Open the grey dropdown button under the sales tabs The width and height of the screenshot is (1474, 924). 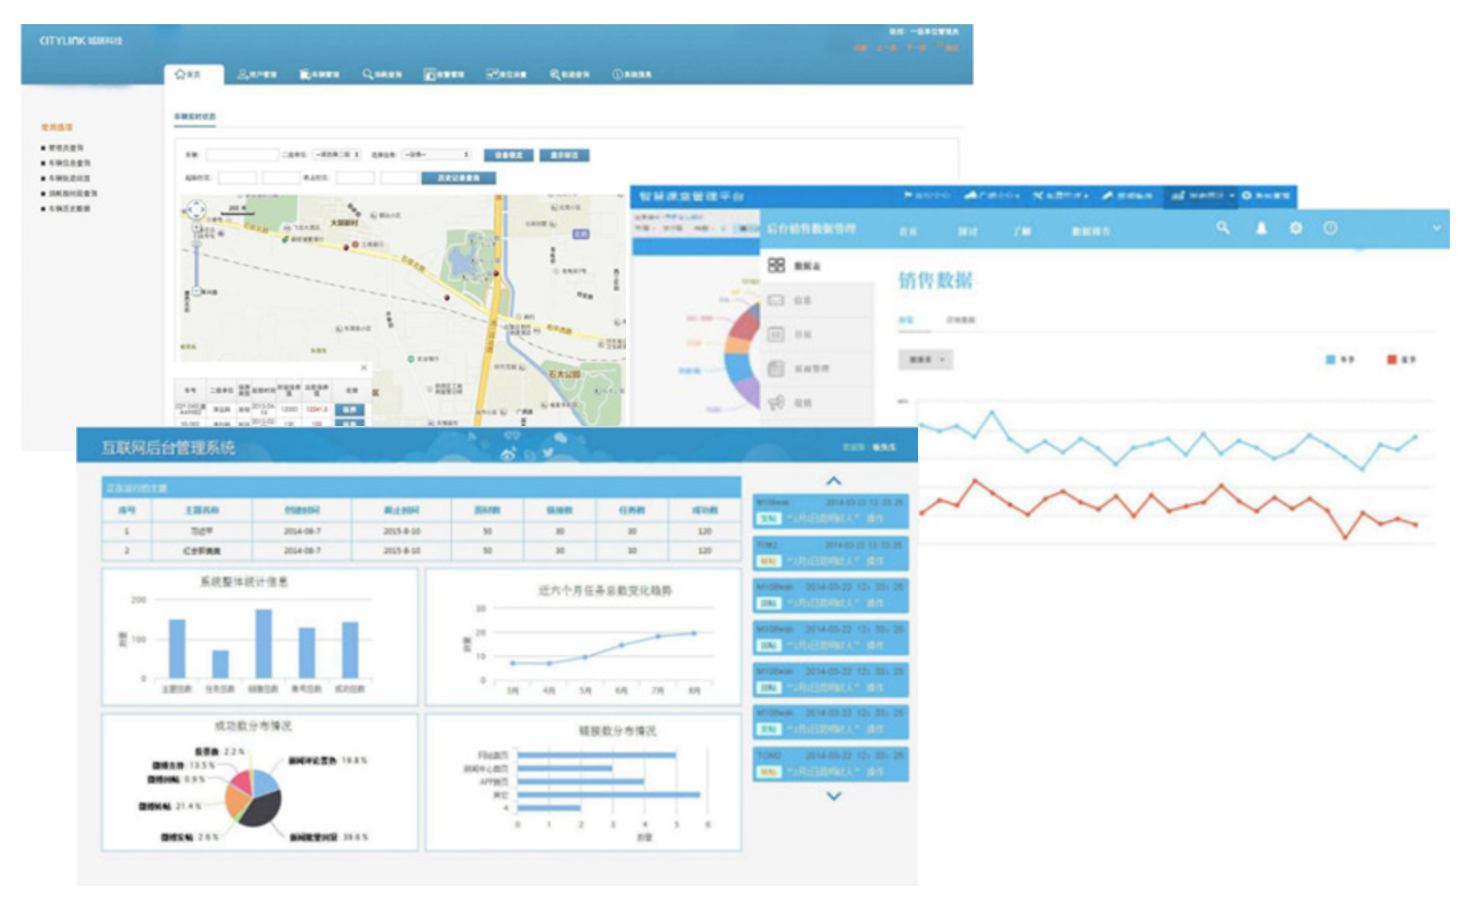[925, 359]
